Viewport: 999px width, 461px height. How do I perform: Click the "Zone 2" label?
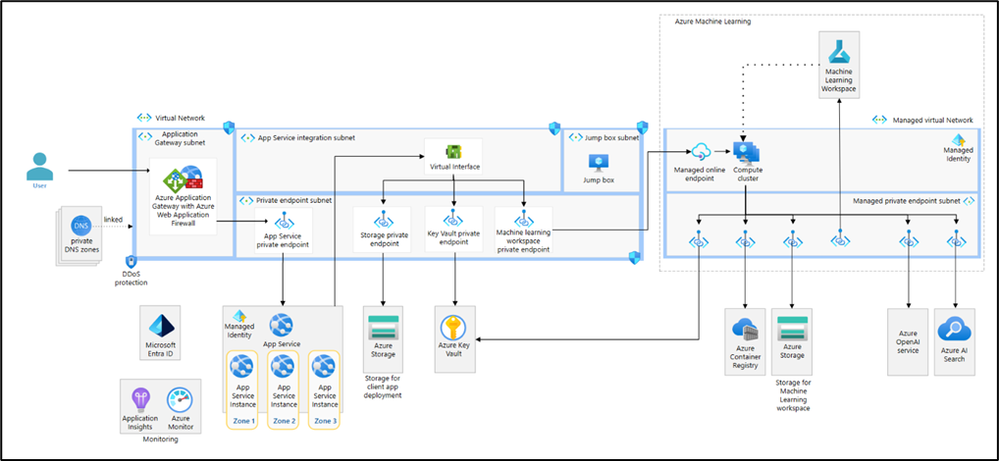(x=284, y=421)
